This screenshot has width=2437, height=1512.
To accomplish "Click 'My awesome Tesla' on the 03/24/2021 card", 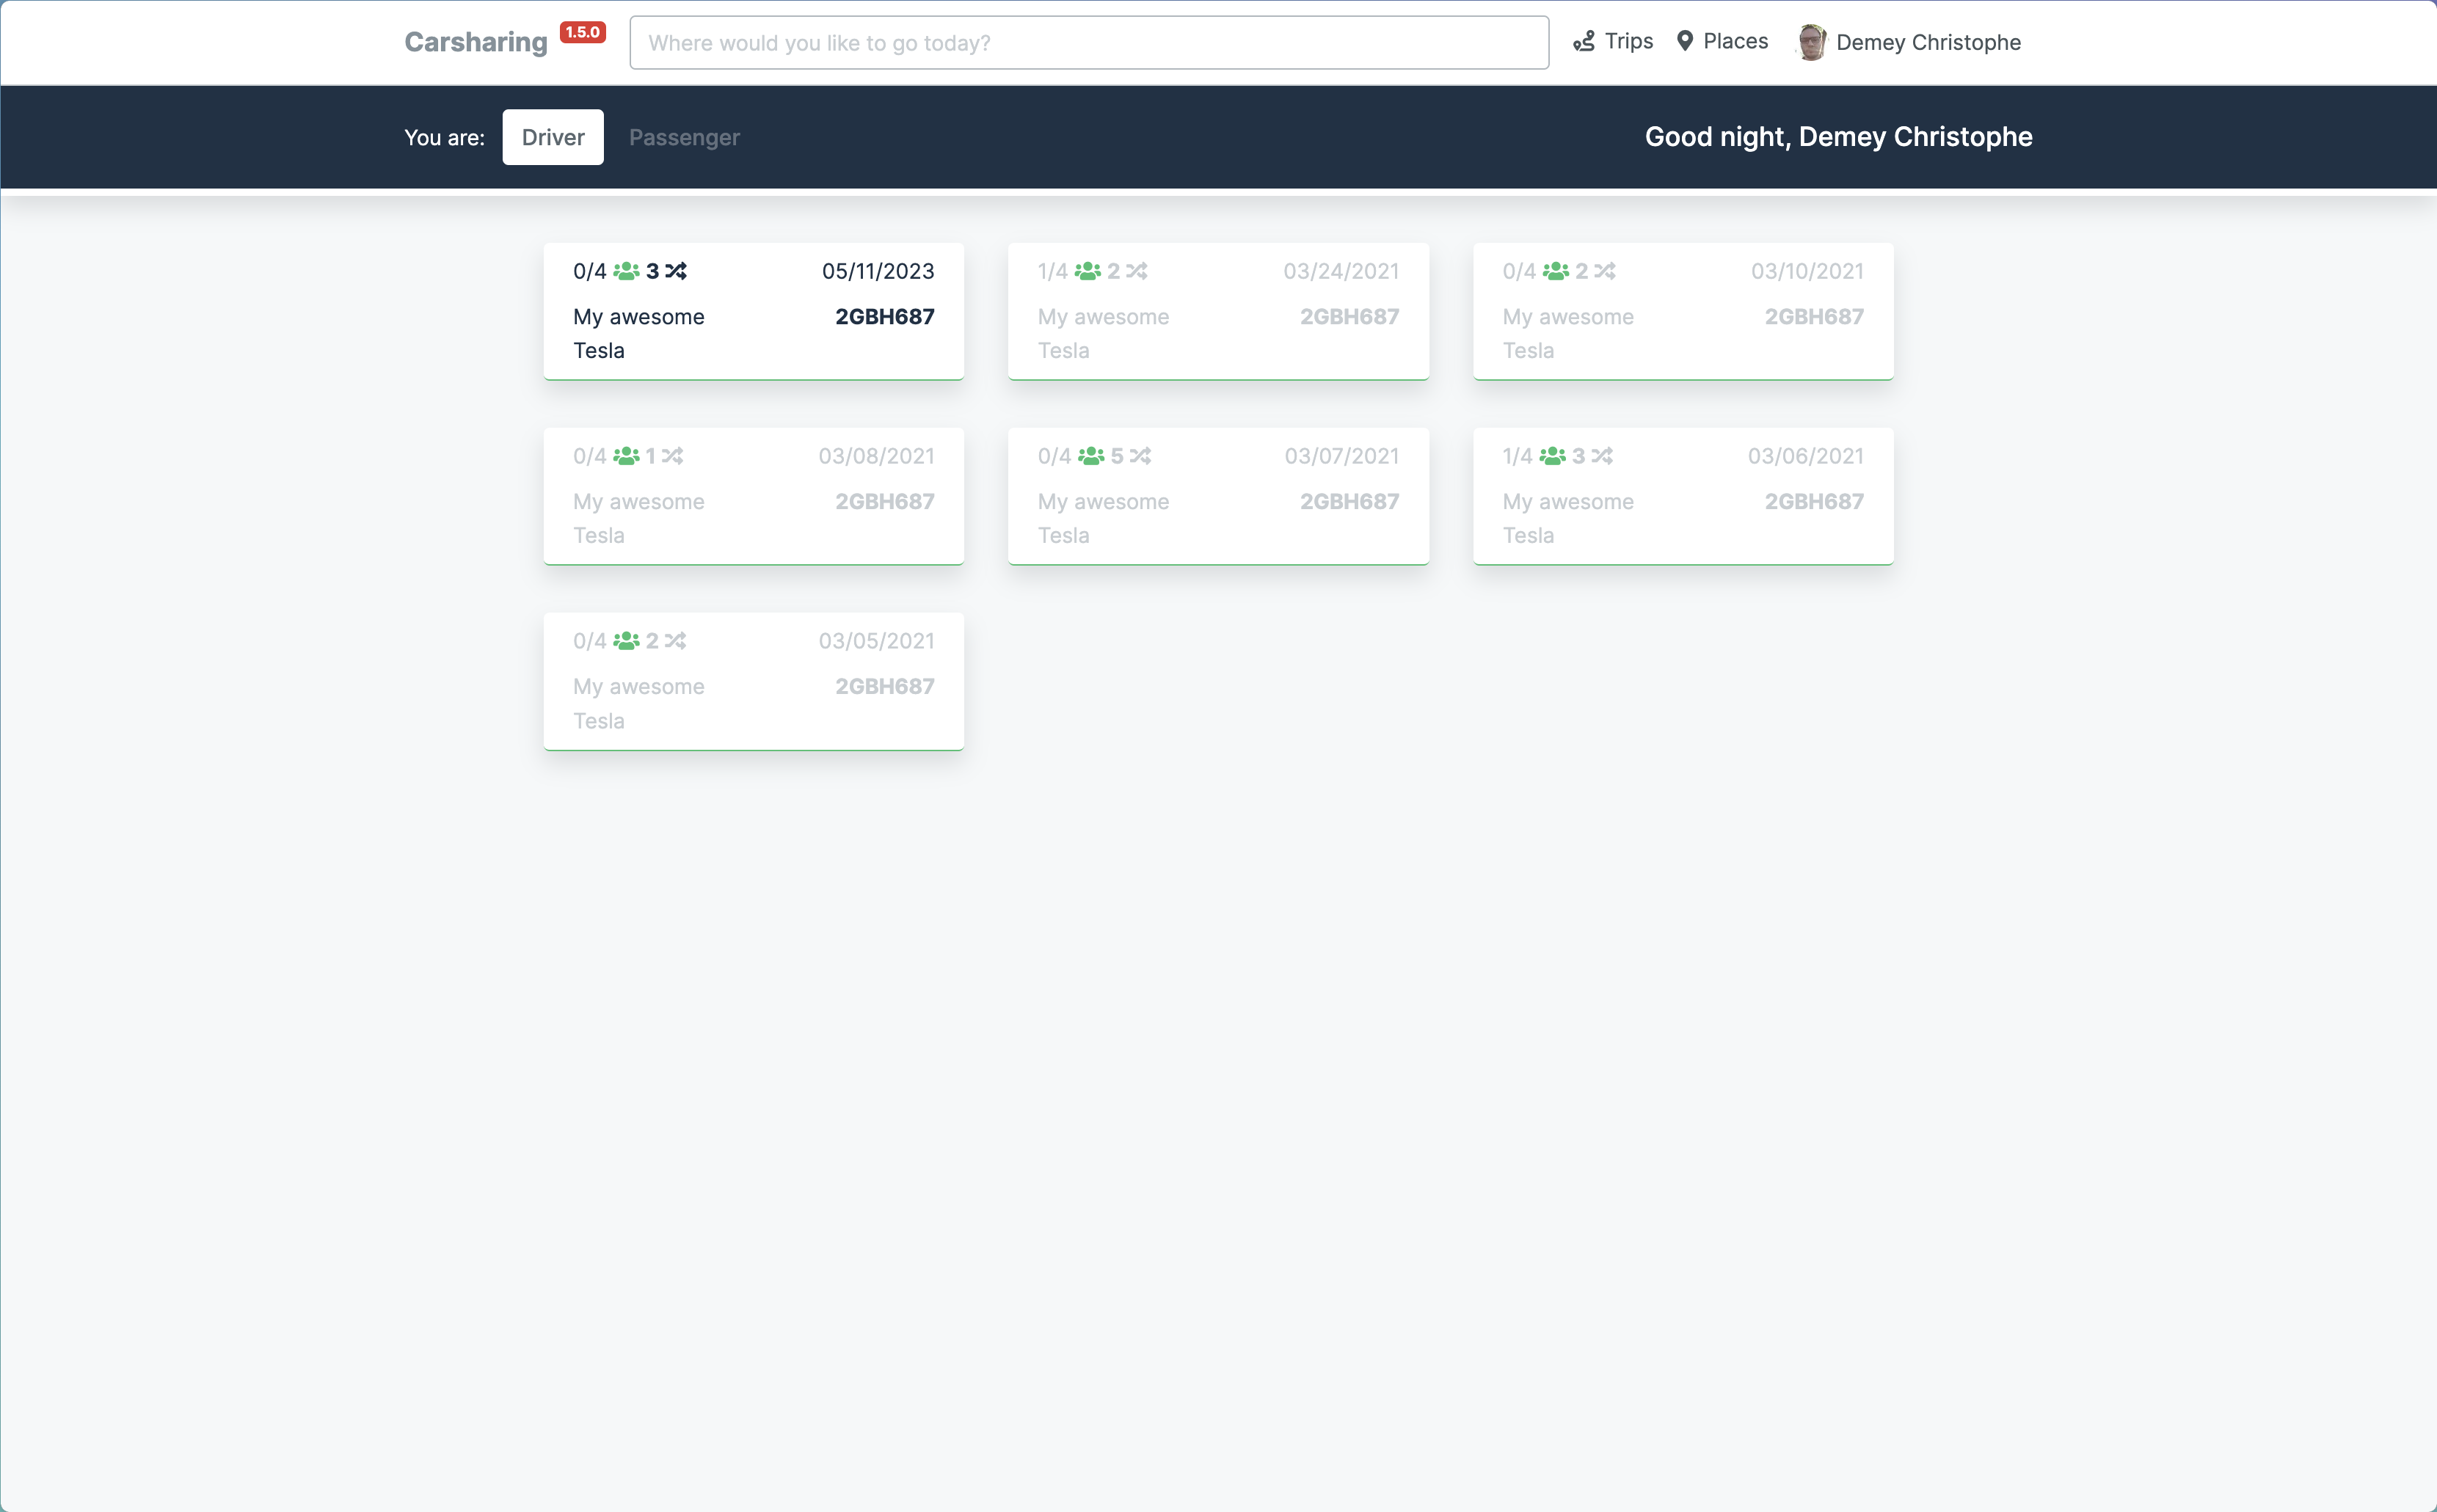I will click(1103, 333).
